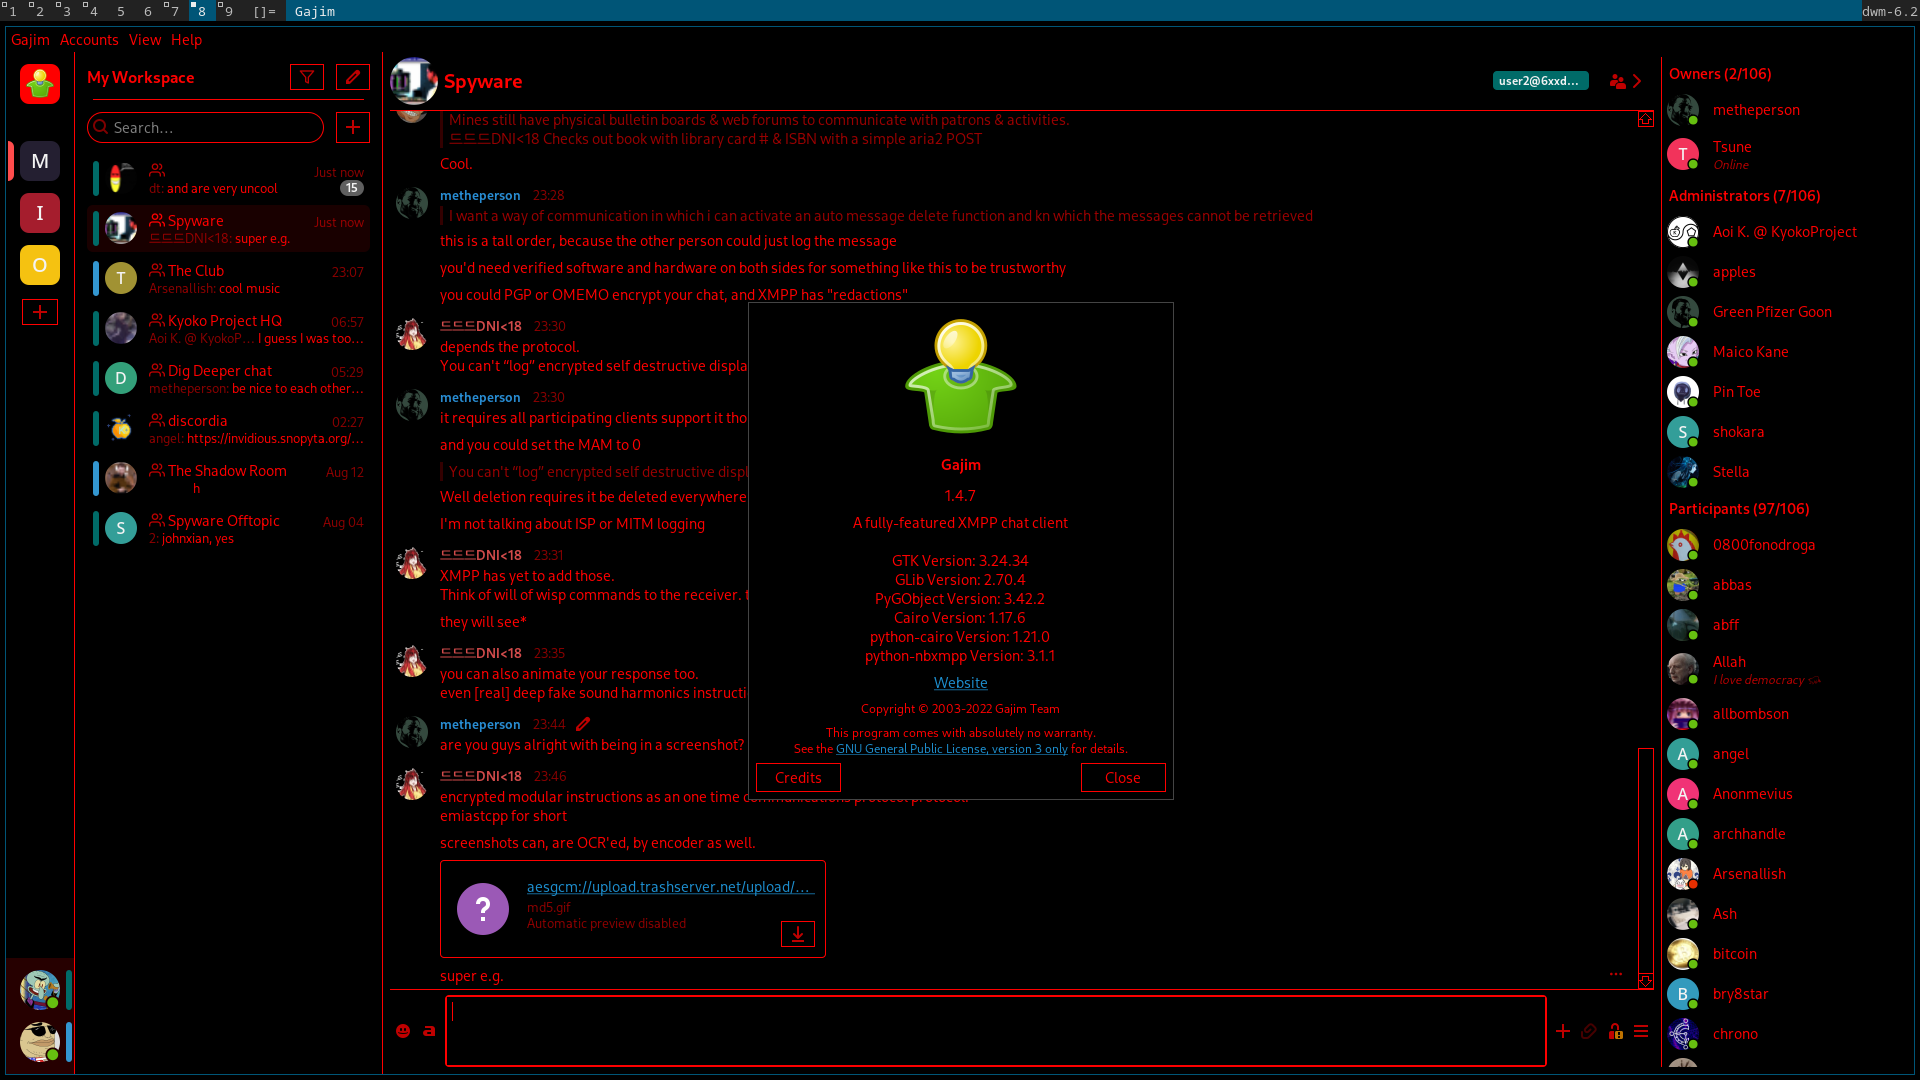Attach a file using the paperclip icon
This screenshot has height=1080, width=1920.
pyautogui.click(x=1590, y=1031)
